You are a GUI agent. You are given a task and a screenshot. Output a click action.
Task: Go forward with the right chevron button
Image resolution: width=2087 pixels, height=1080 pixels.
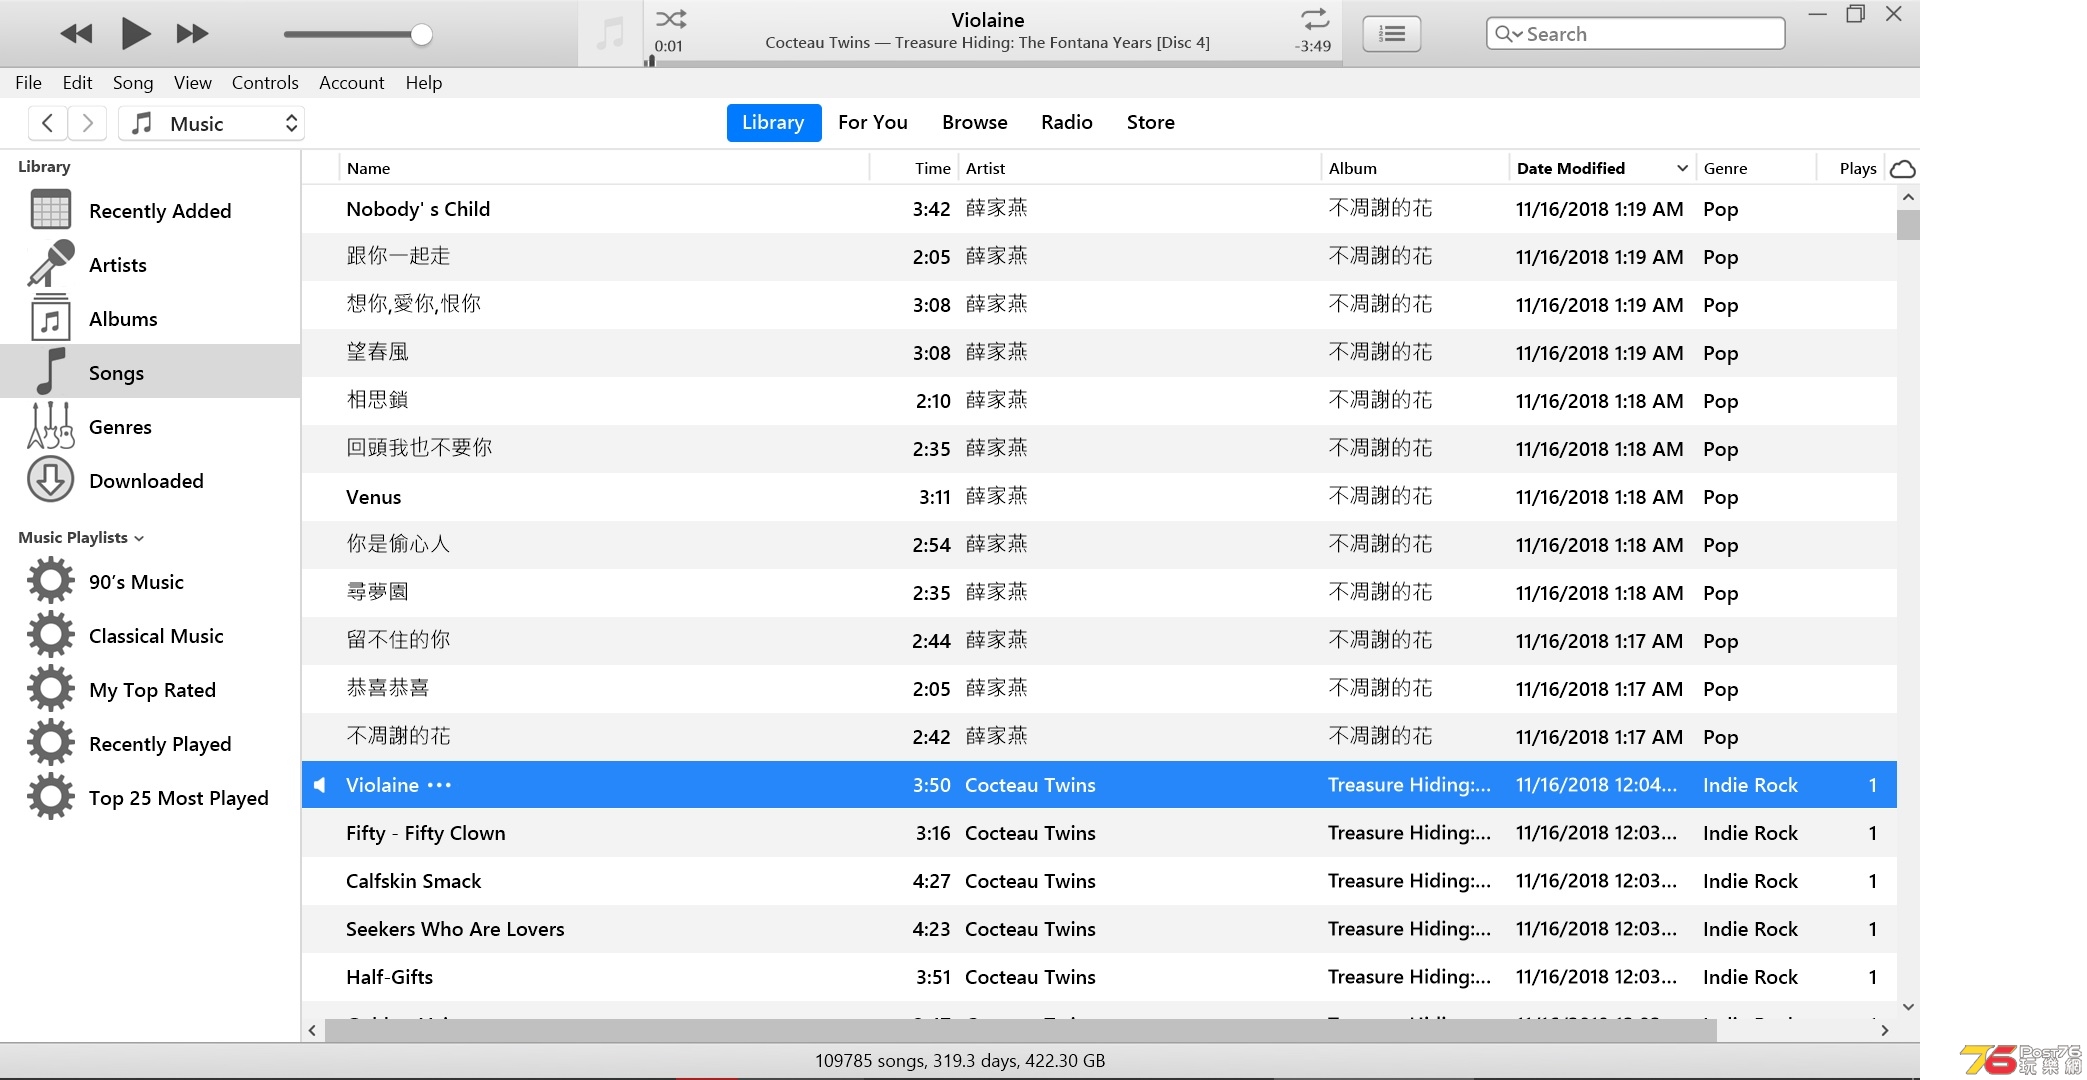[87, 123]
